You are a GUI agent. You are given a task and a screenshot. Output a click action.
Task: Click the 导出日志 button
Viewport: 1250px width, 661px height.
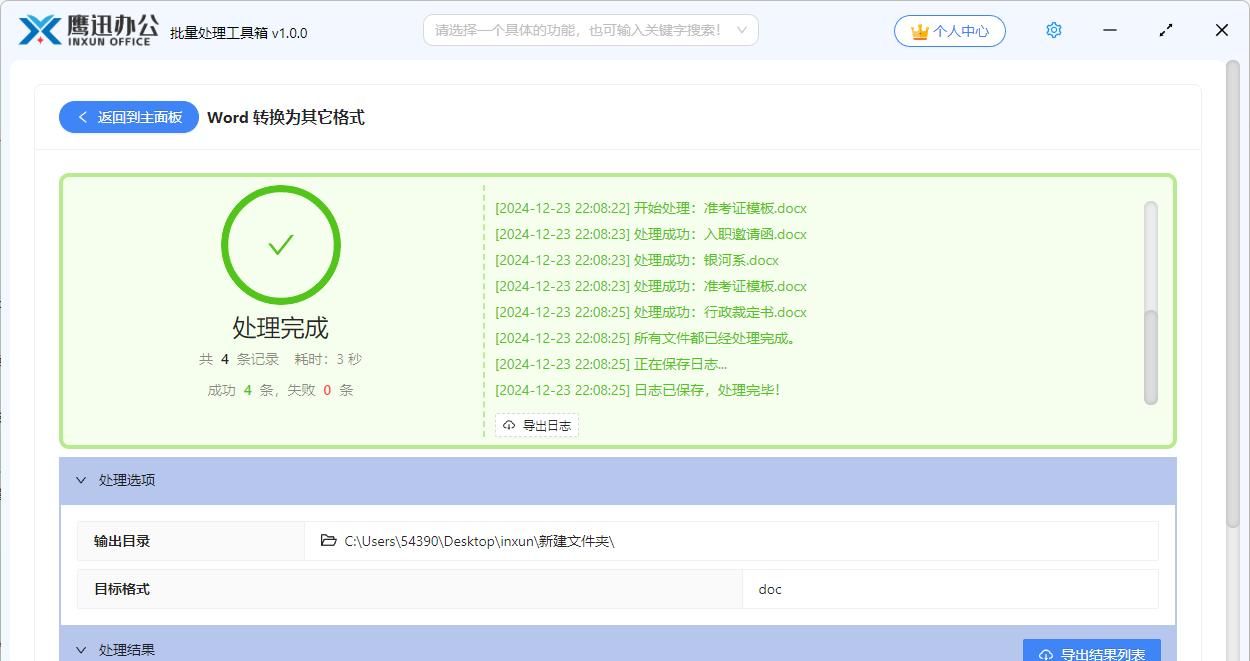[537, 424]
